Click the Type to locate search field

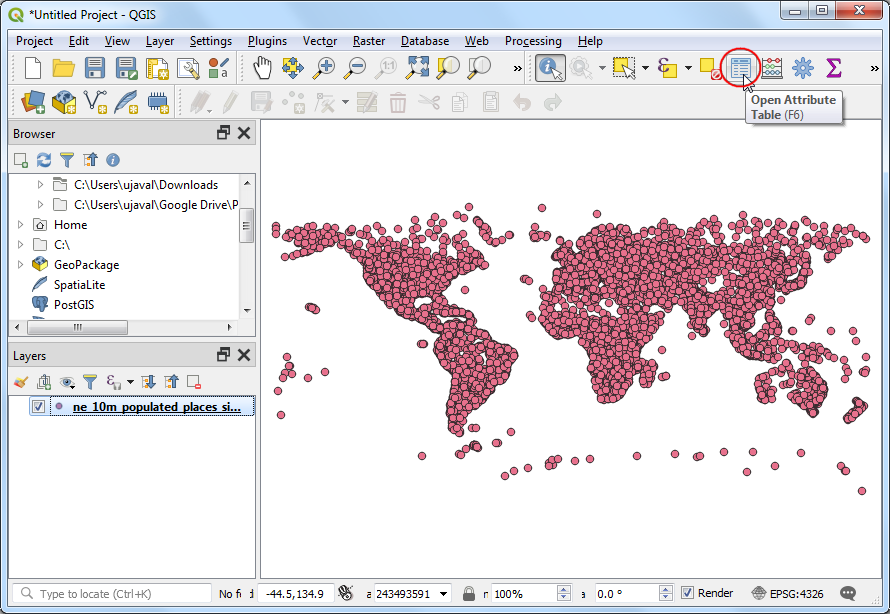pyautogui.click(x=120, y=593)
